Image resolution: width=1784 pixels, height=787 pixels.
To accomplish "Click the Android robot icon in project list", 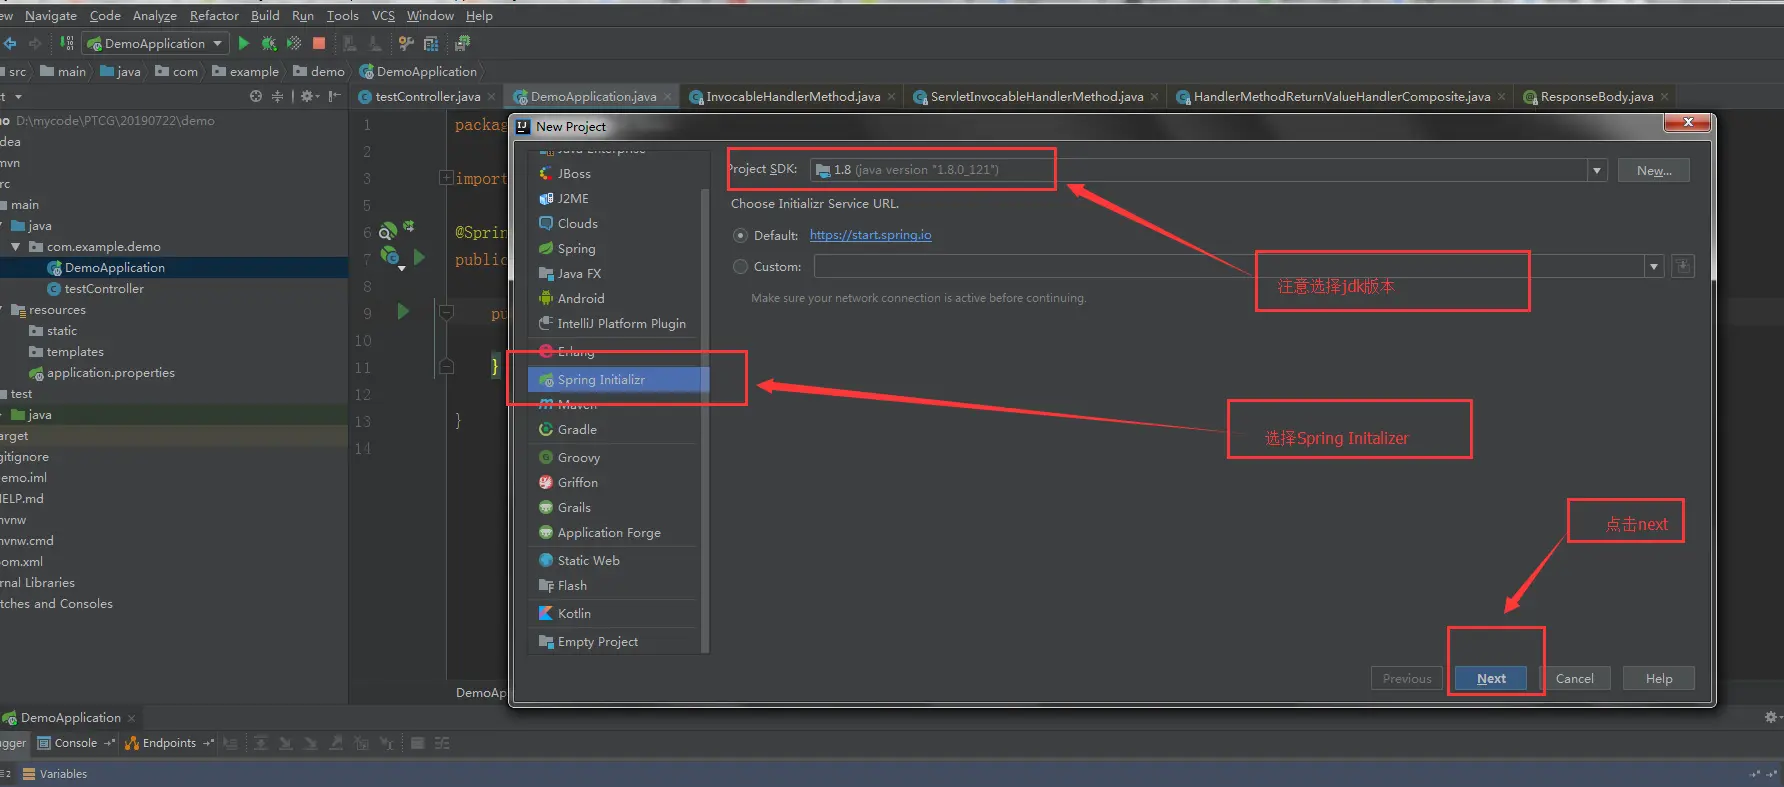I will point(546,298).
